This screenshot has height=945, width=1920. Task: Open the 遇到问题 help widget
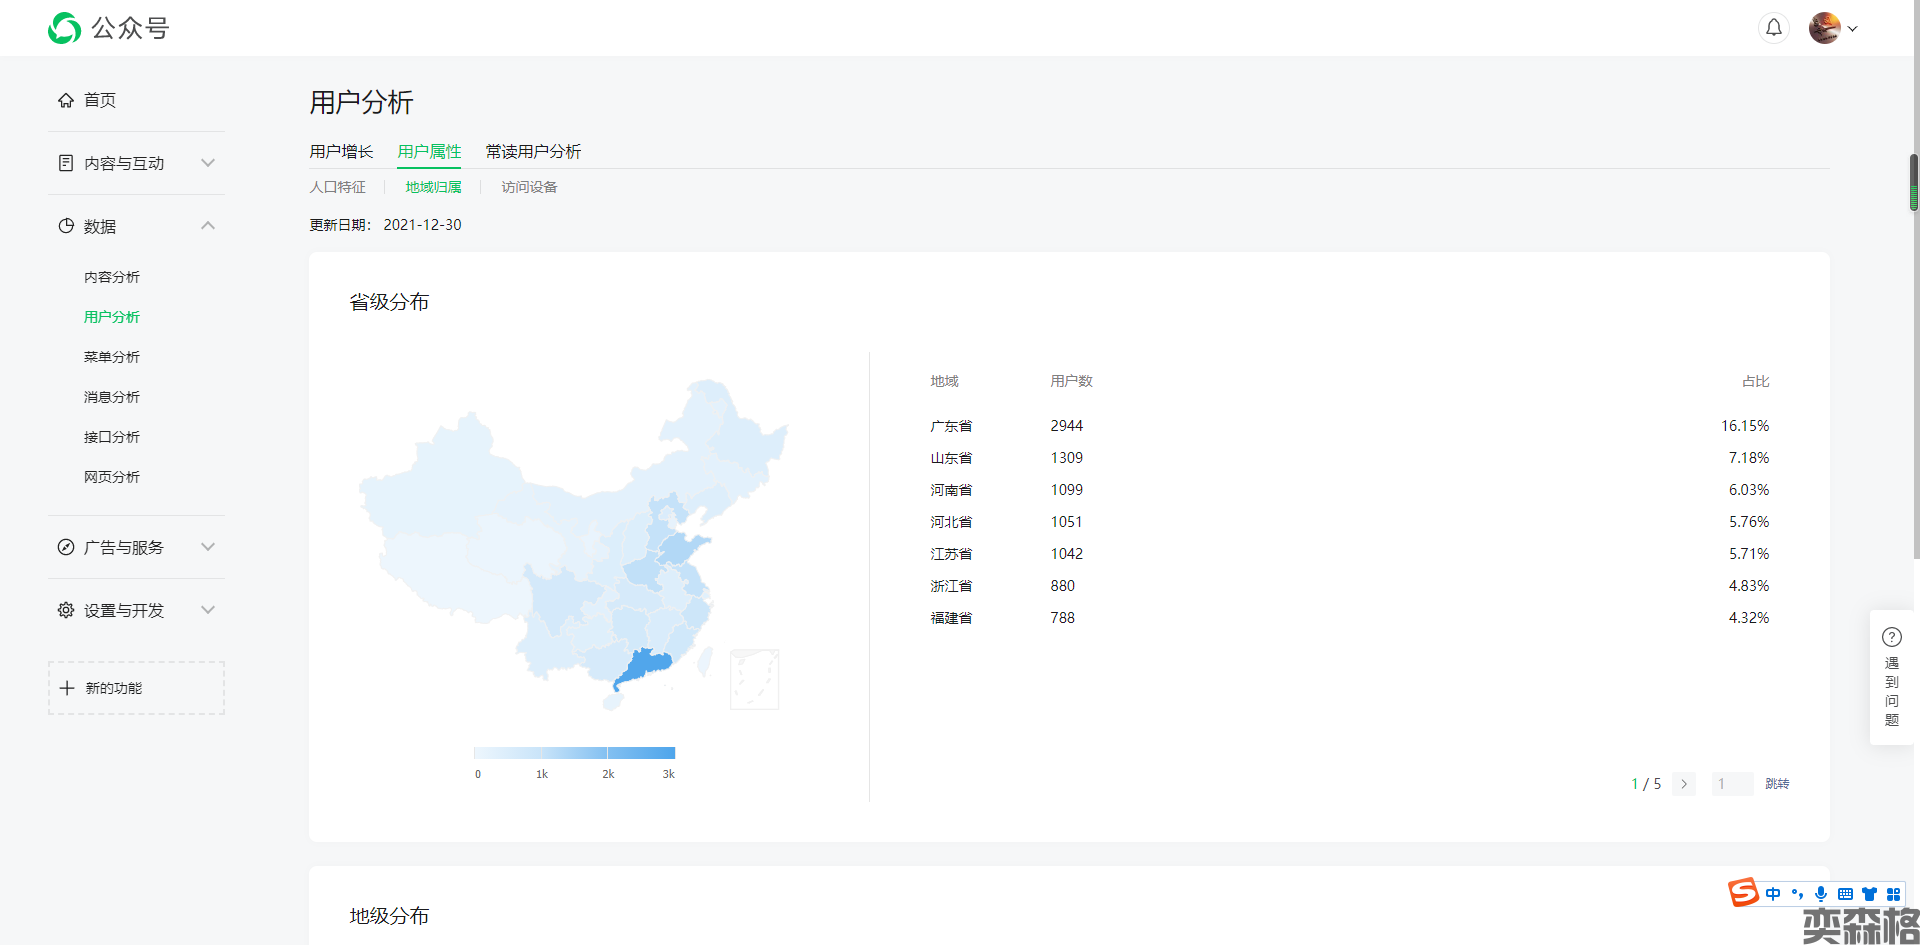(x=1891, y=677)
